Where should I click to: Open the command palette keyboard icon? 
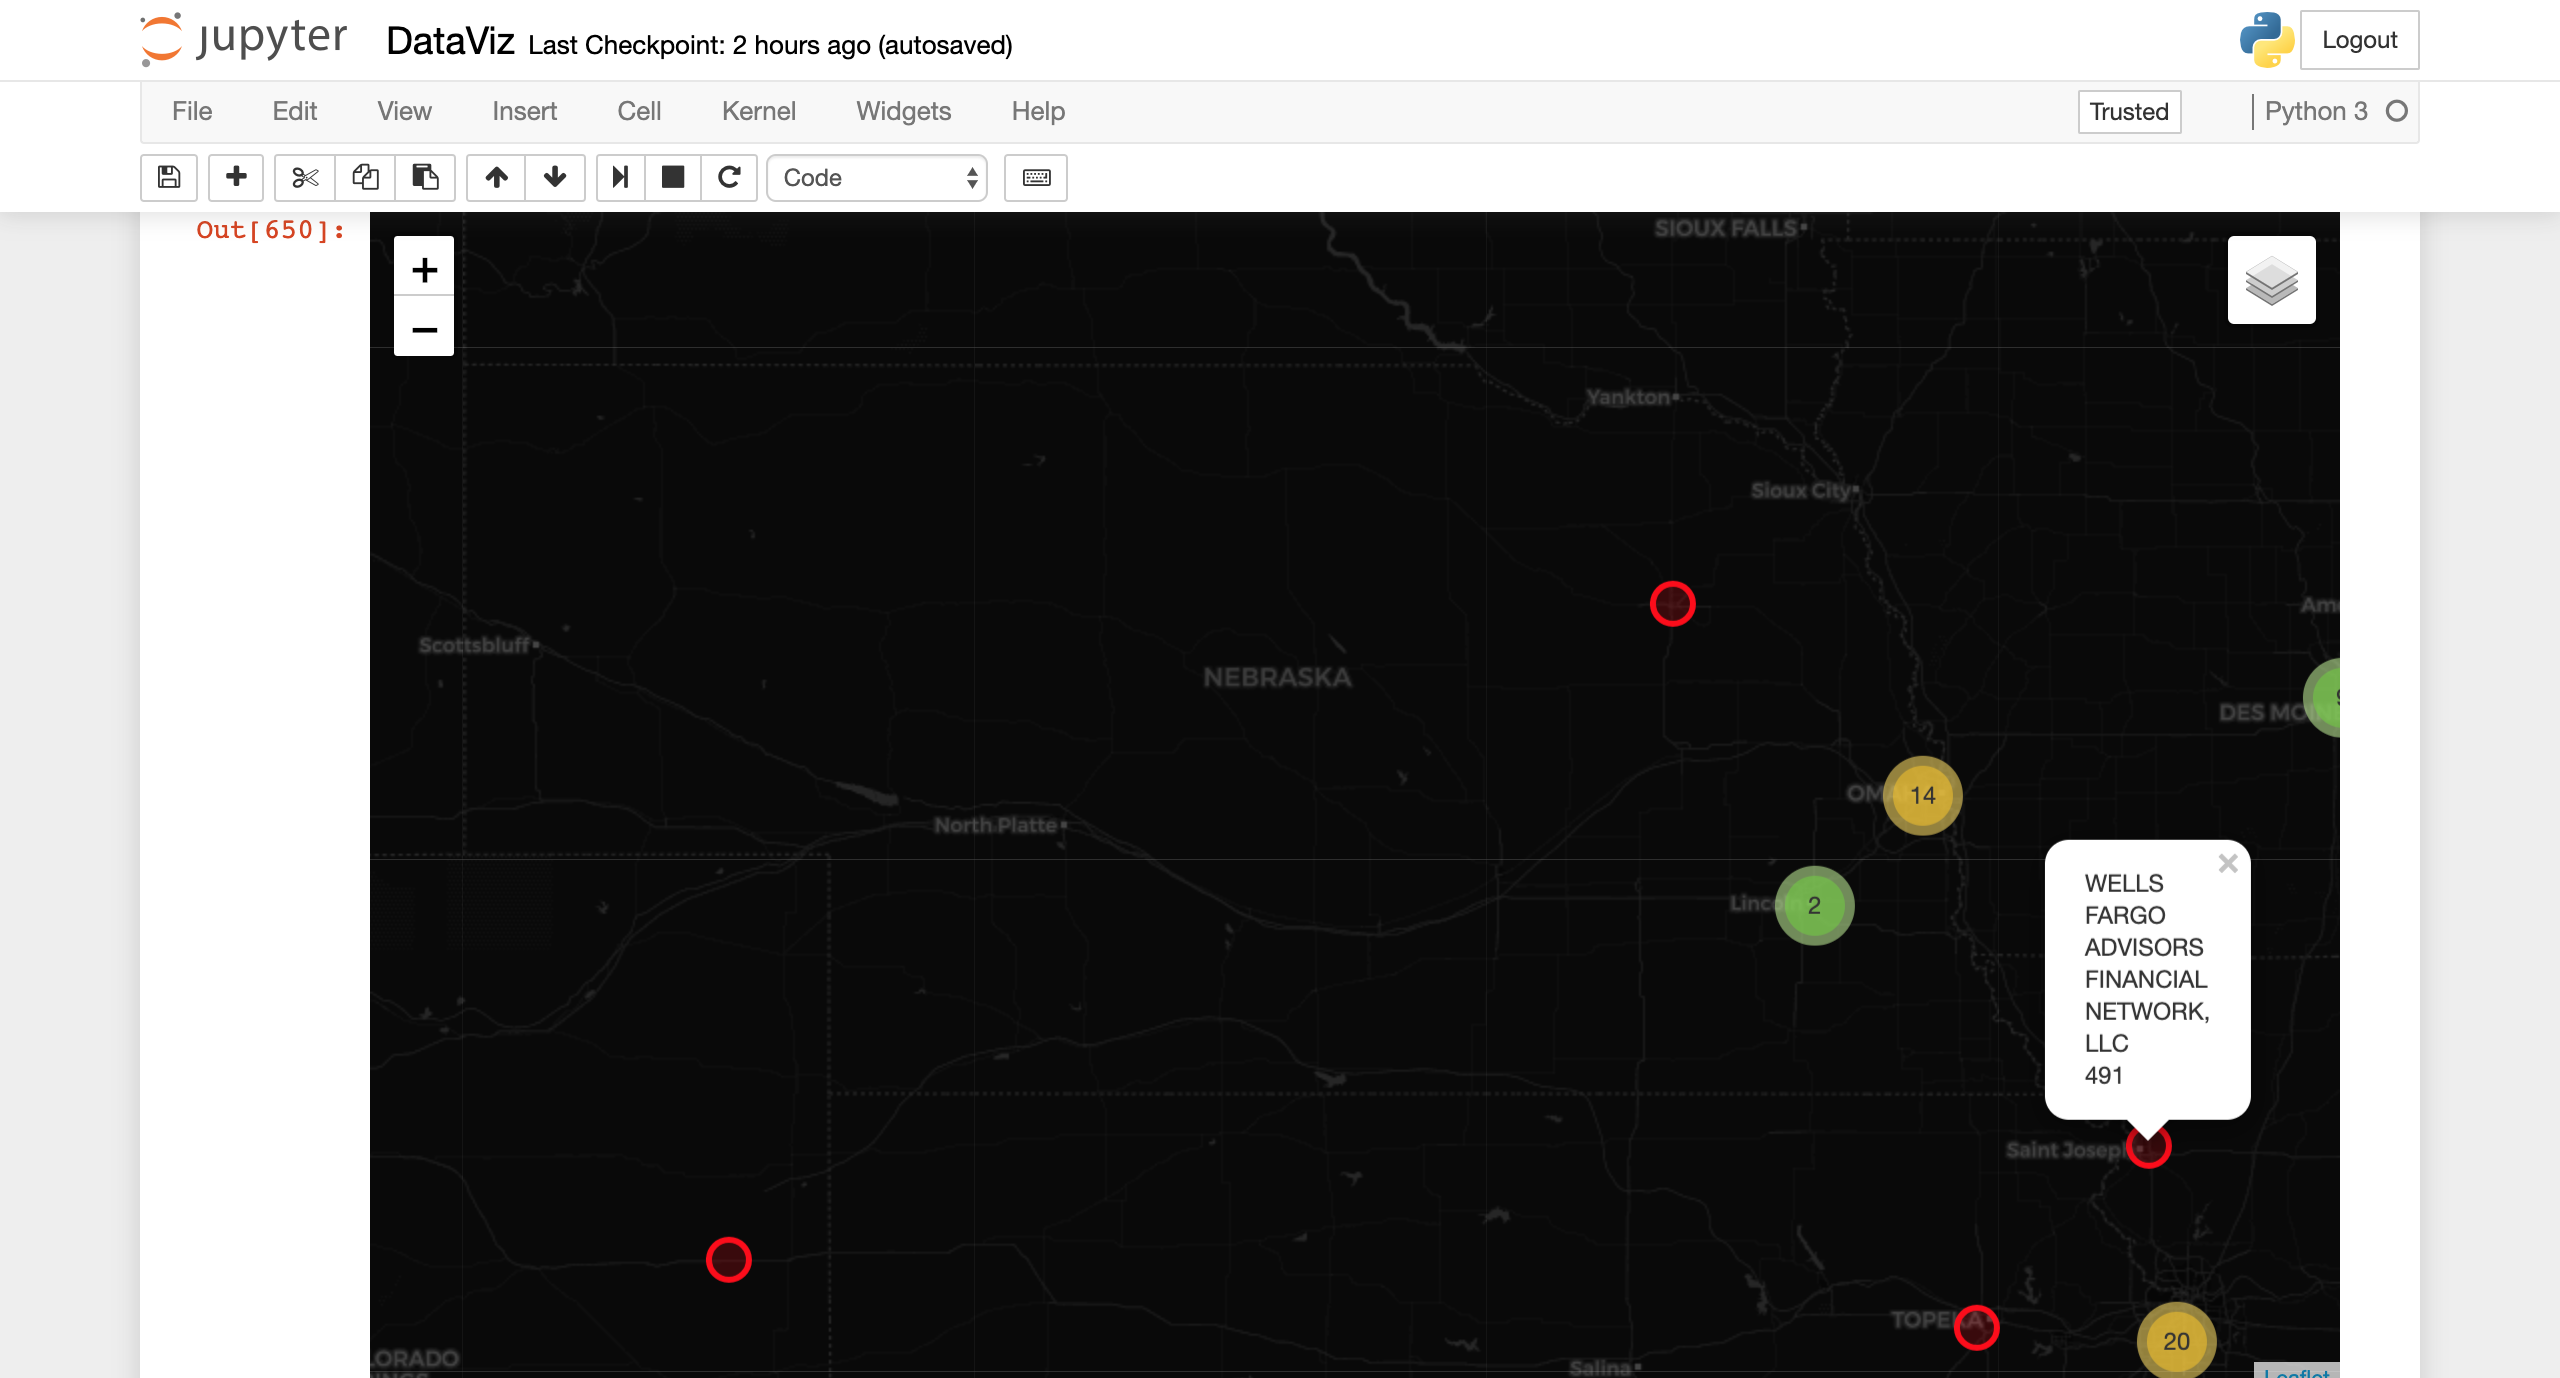pyautogui.click(x=1036, y=177)
